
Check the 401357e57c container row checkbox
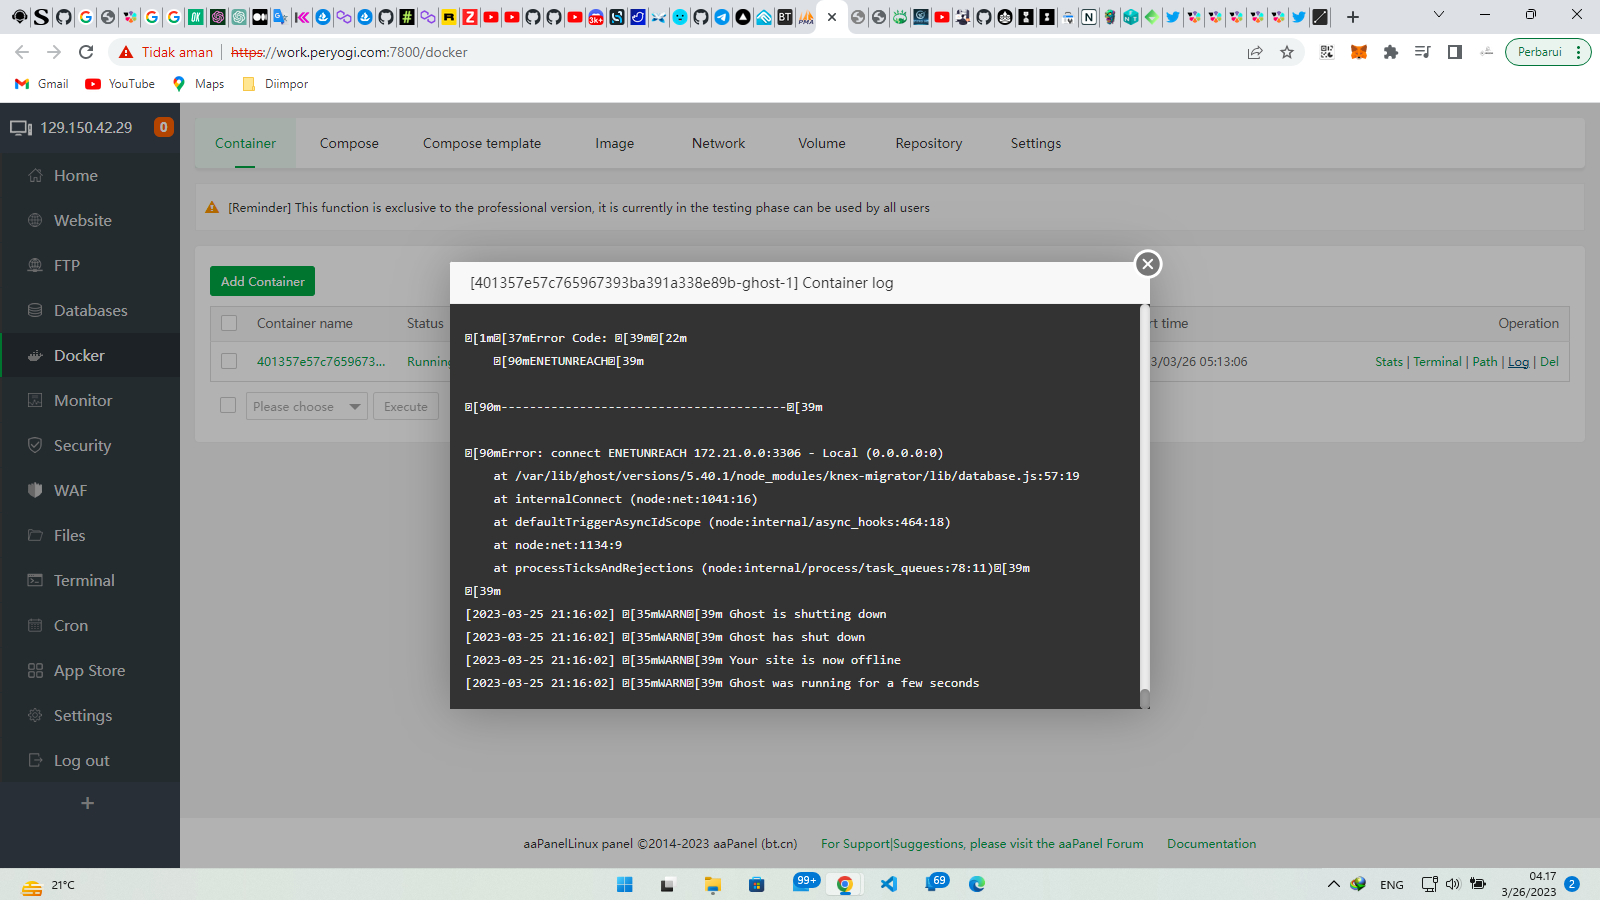[229, 361]
